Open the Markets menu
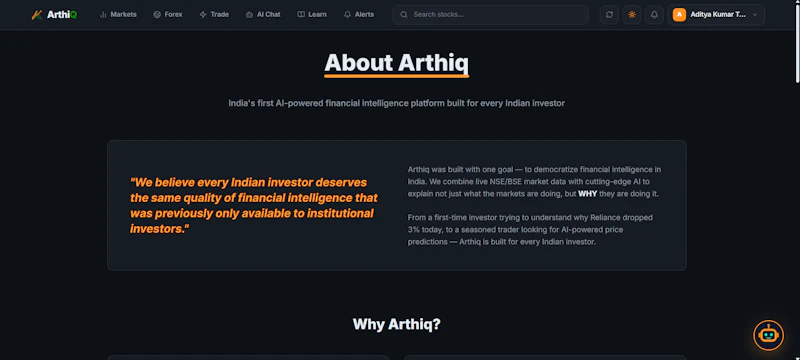 click(x=118, y=15)
